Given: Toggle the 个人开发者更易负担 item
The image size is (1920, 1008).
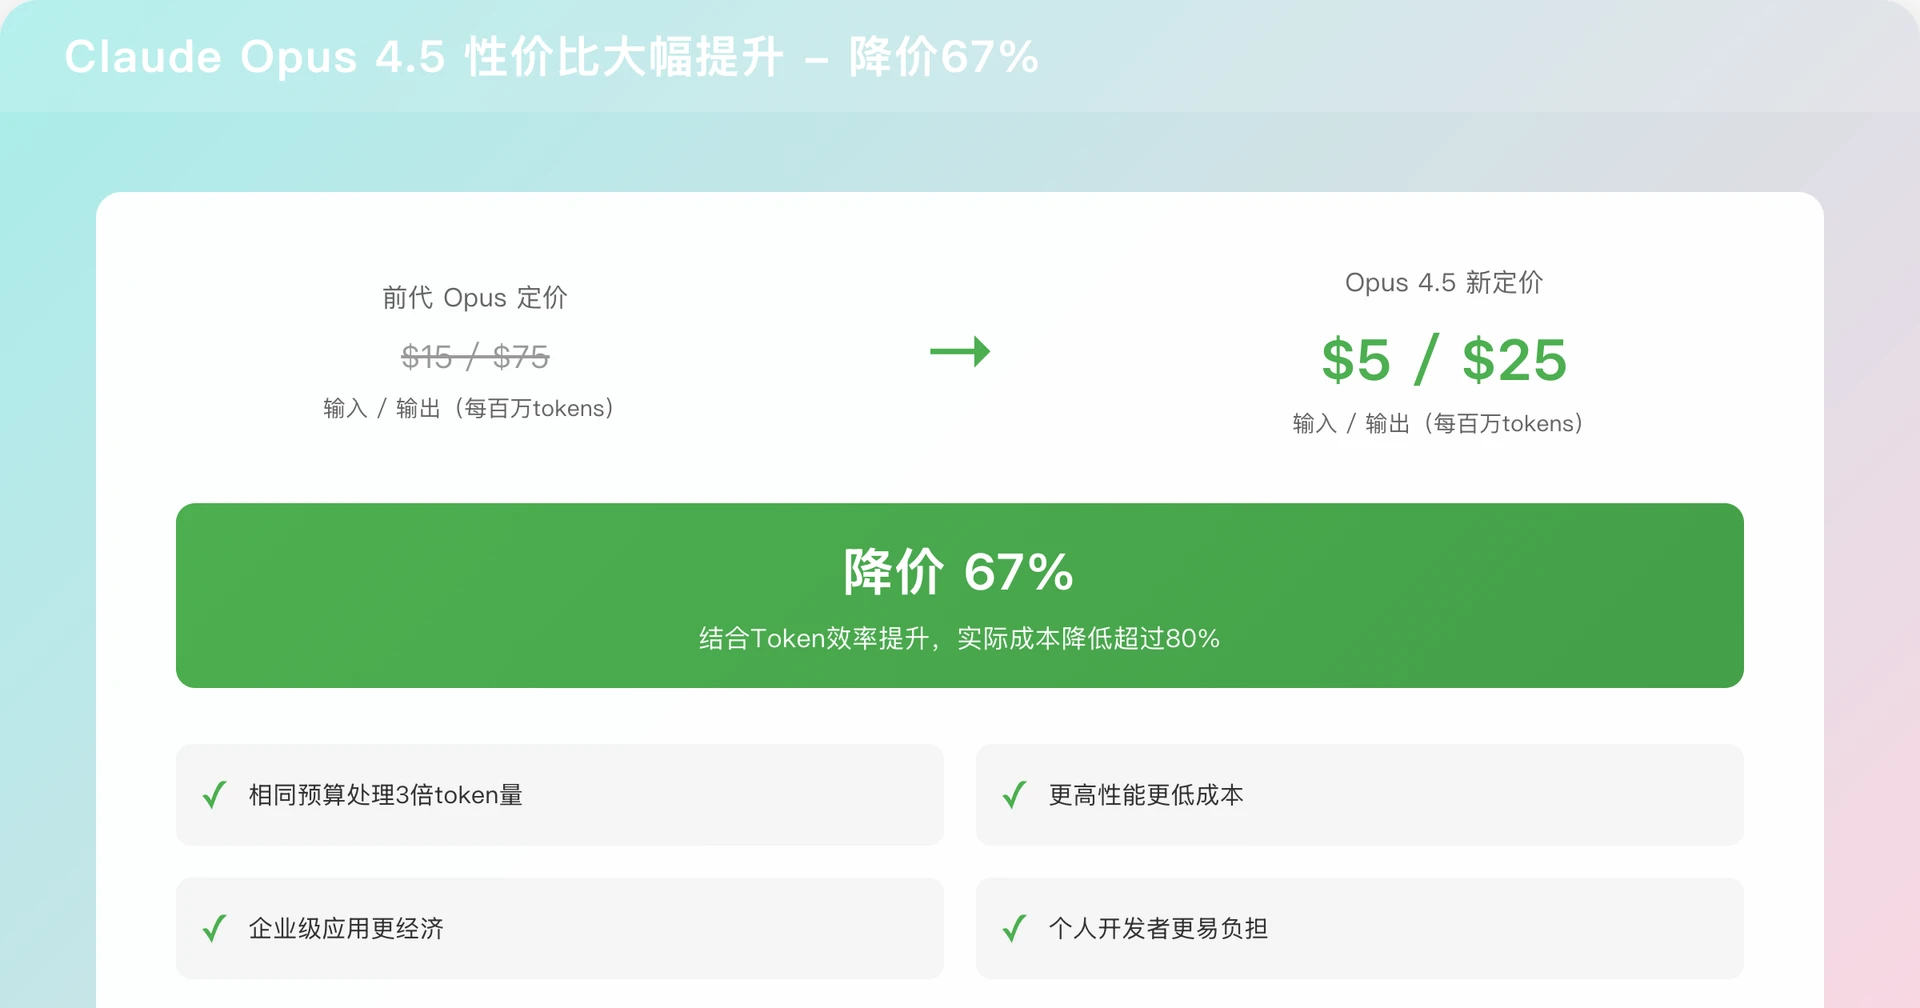Looking at the screenshot, I should click(x=1358, y=928).
